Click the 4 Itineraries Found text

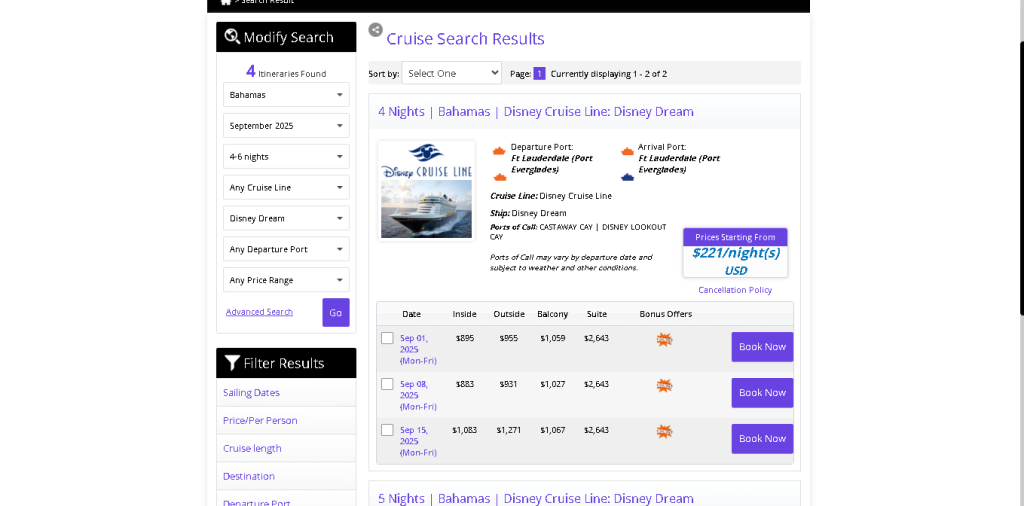(x=286, y=72)
